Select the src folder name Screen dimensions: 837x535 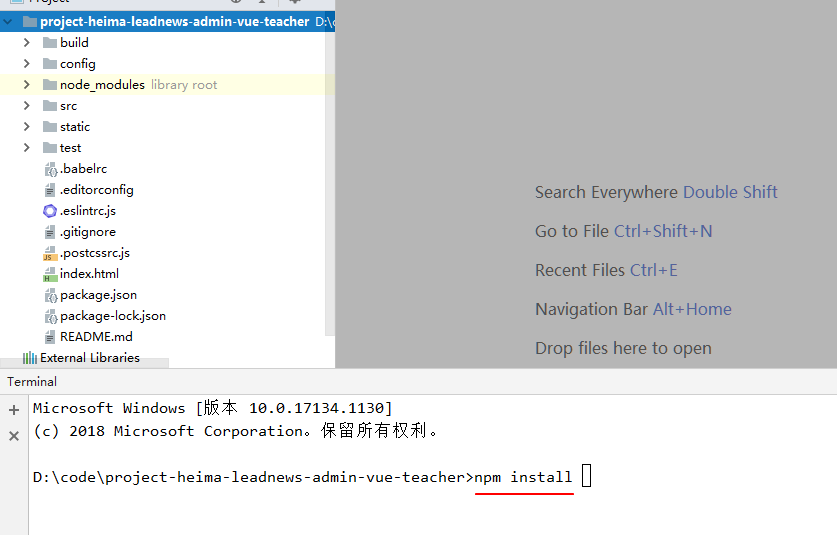pyautogui.click(x=68, y=106)
